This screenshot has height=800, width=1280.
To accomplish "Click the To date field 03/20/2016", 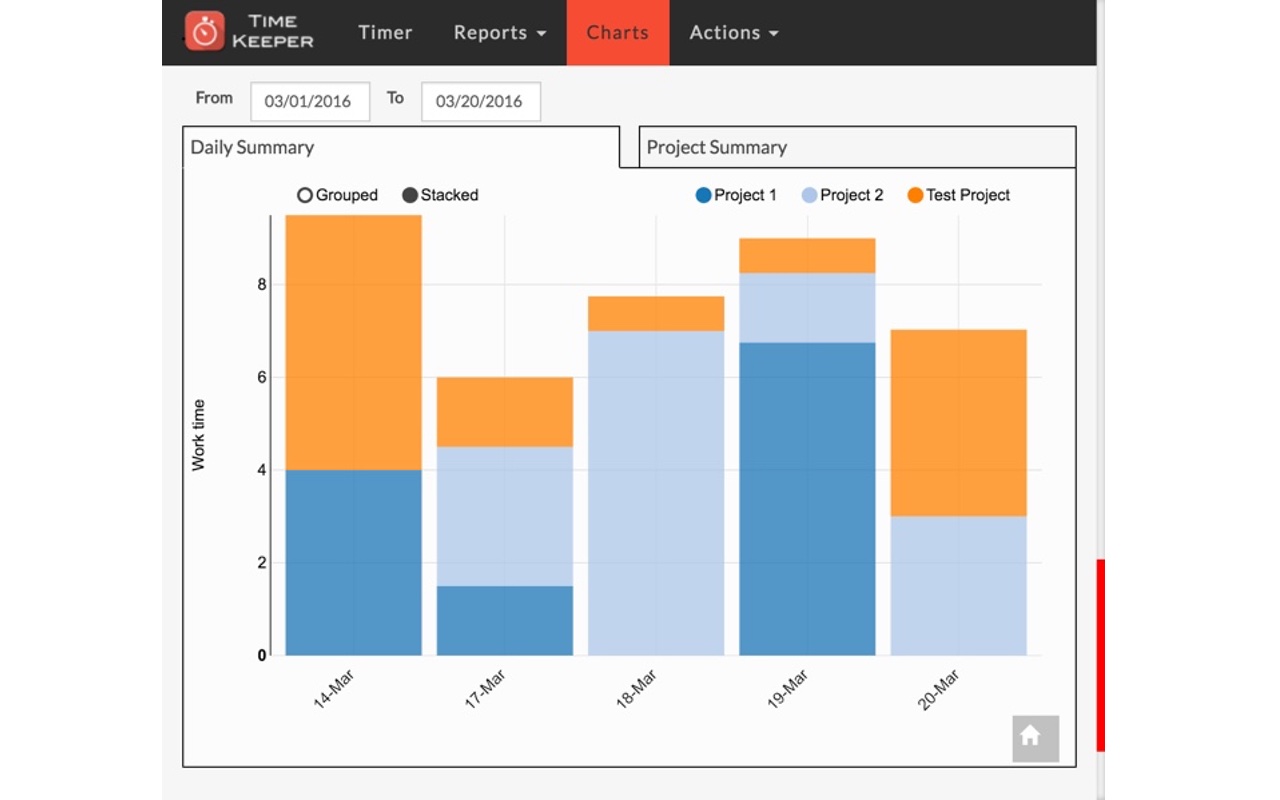I will click(480, 101).
